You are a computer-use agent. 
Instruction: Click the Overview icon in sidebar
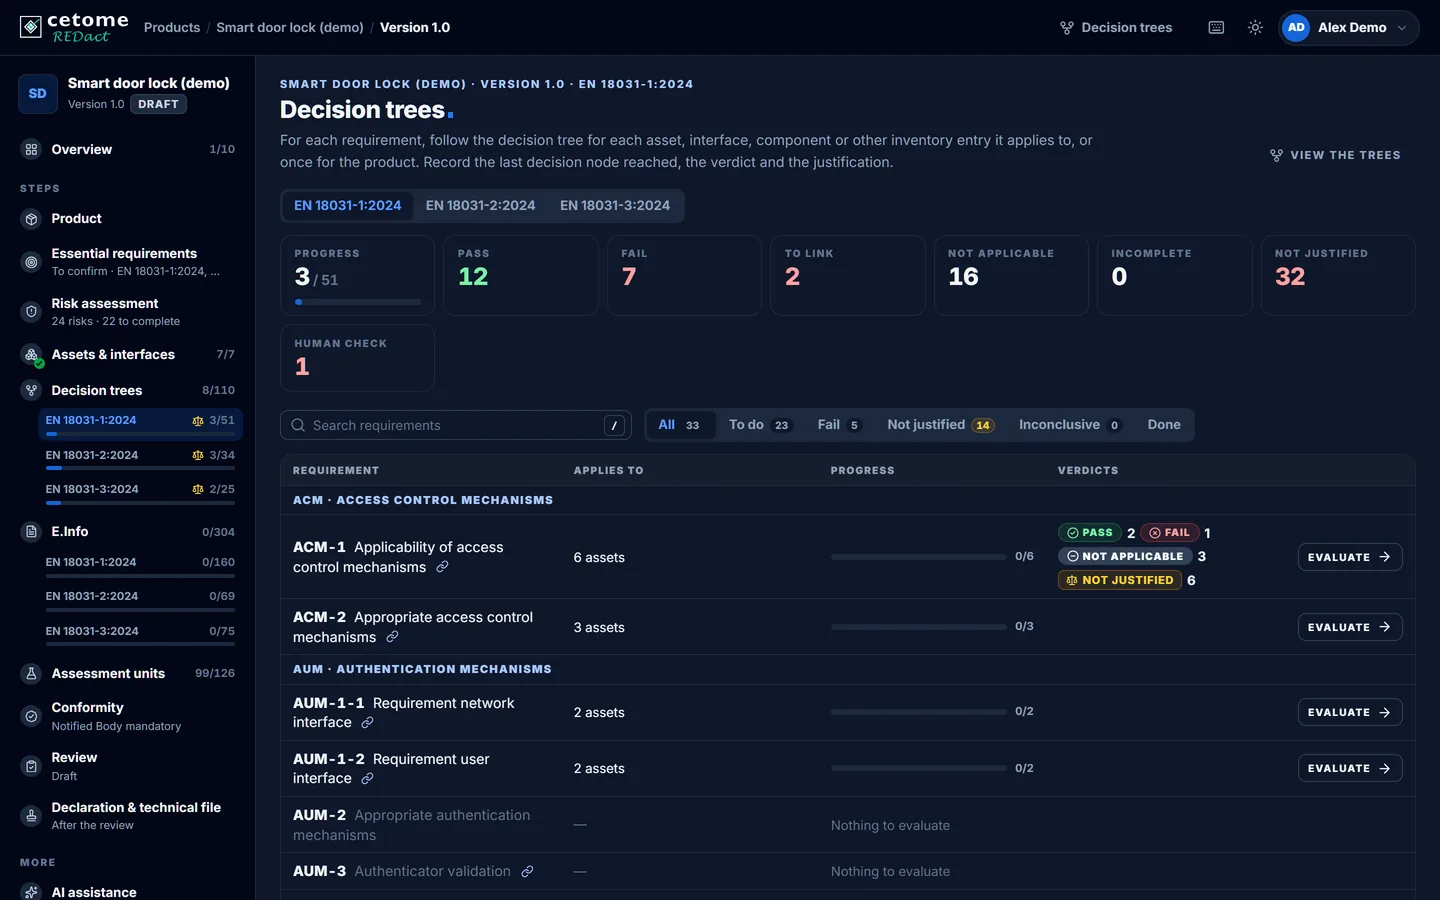(31, 150)
